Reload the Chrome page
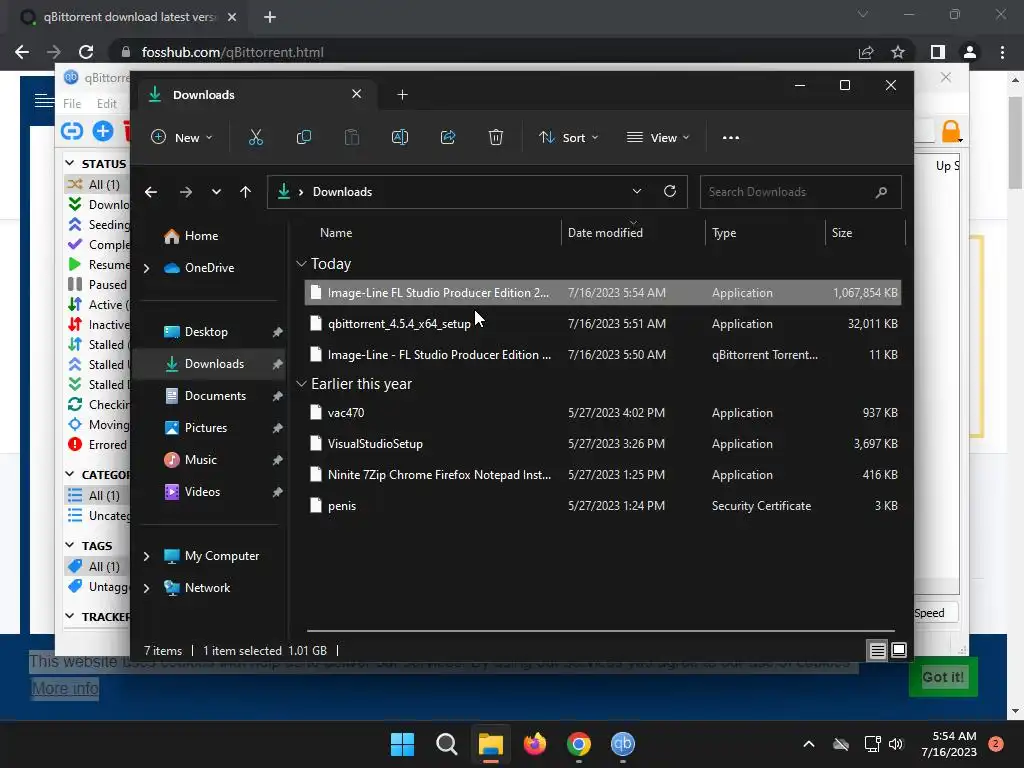1024x768 pixels. [86, 52]
